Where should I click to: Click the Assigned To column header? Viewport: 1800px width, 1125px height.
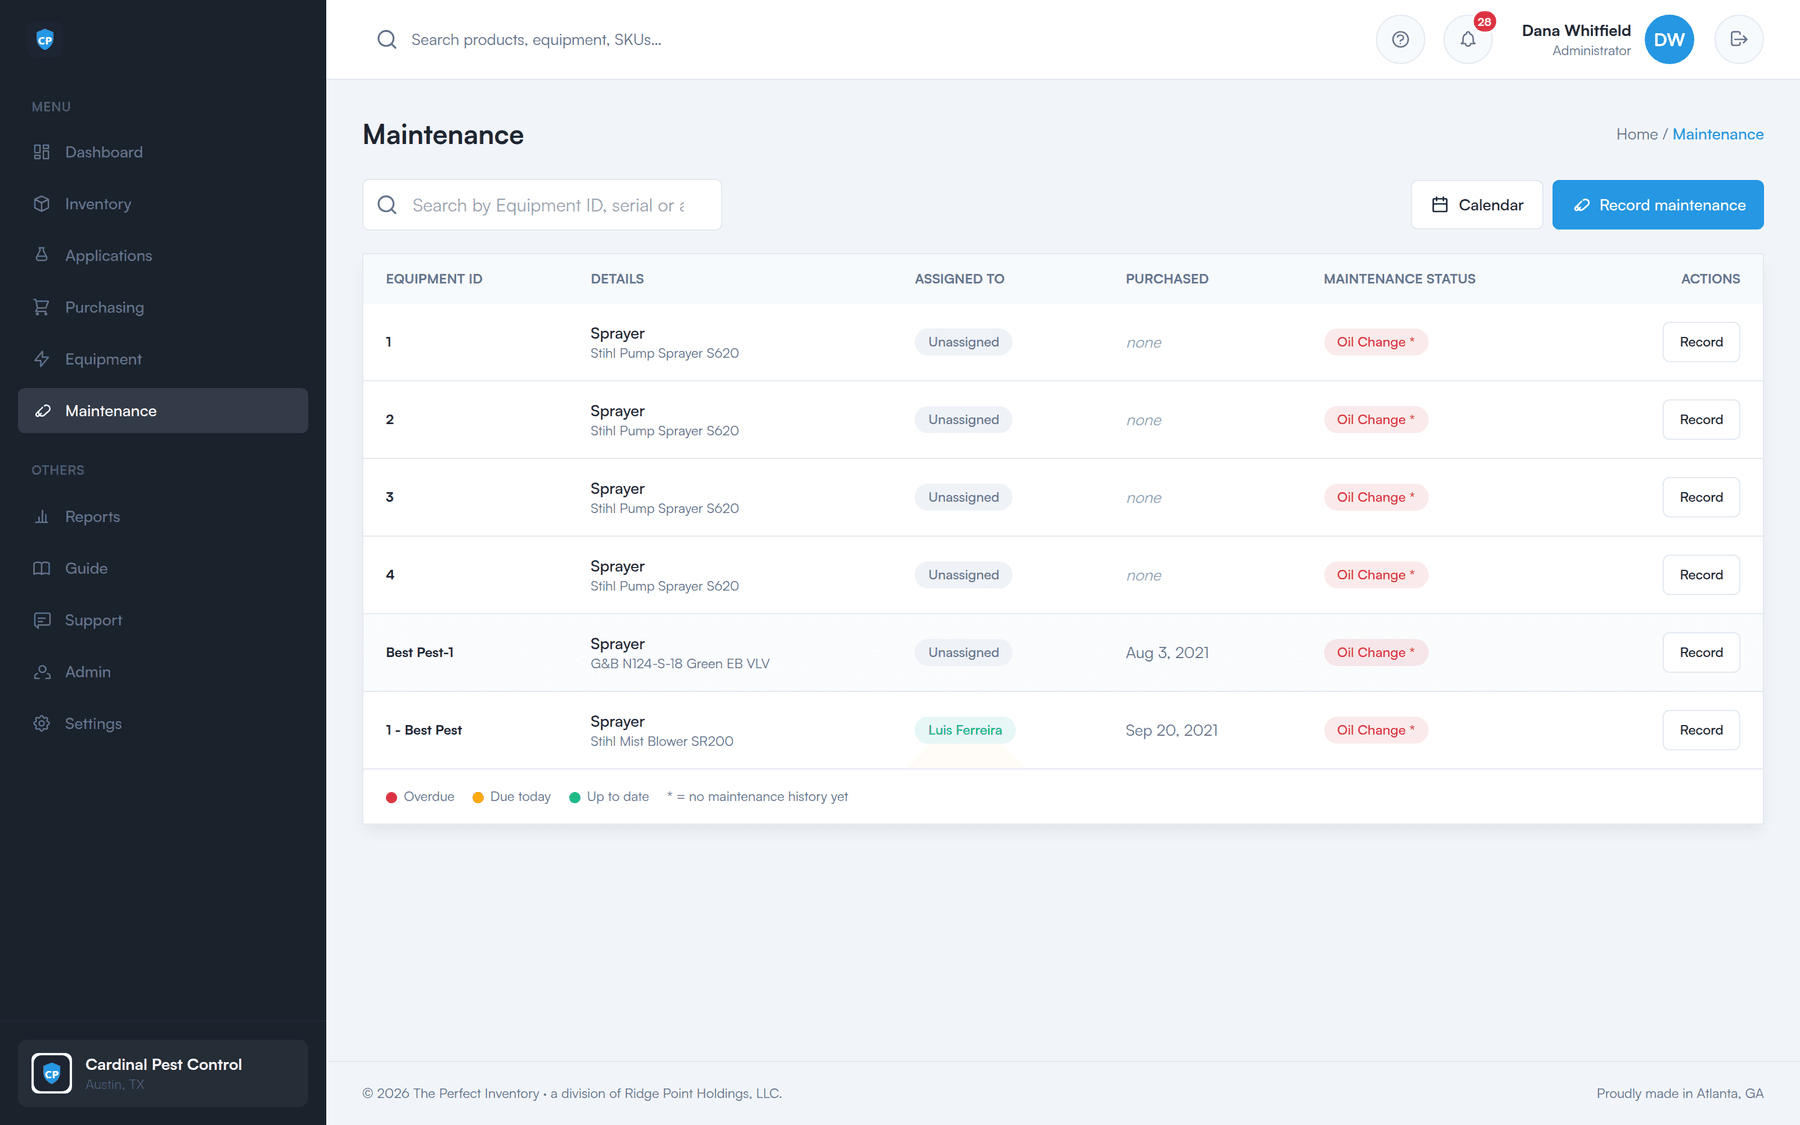tap(959, 279)
